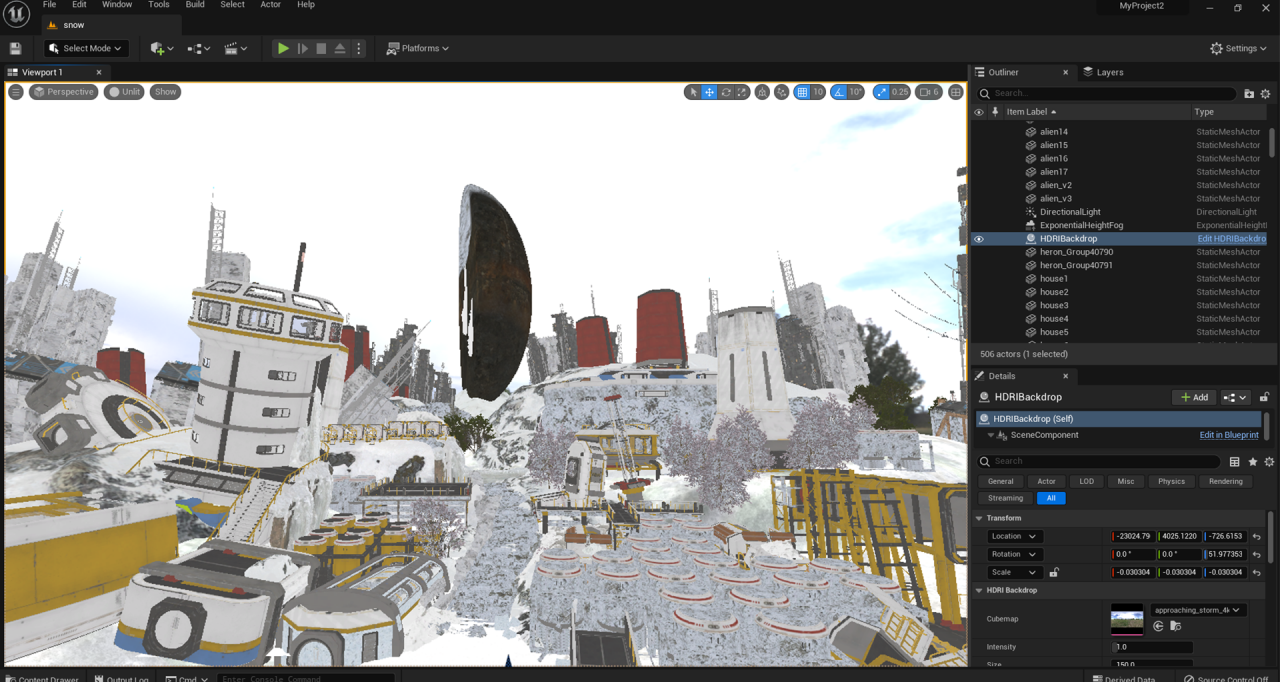Click the cinematics clapperboard icon

tap(236, 48)
